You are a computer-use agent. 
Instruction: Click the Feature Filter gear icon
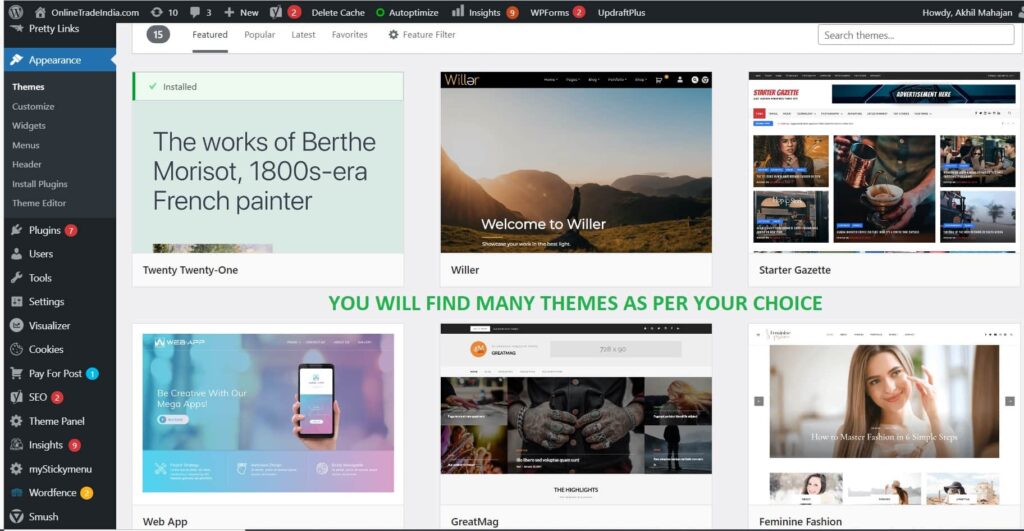tap(393, 35)
